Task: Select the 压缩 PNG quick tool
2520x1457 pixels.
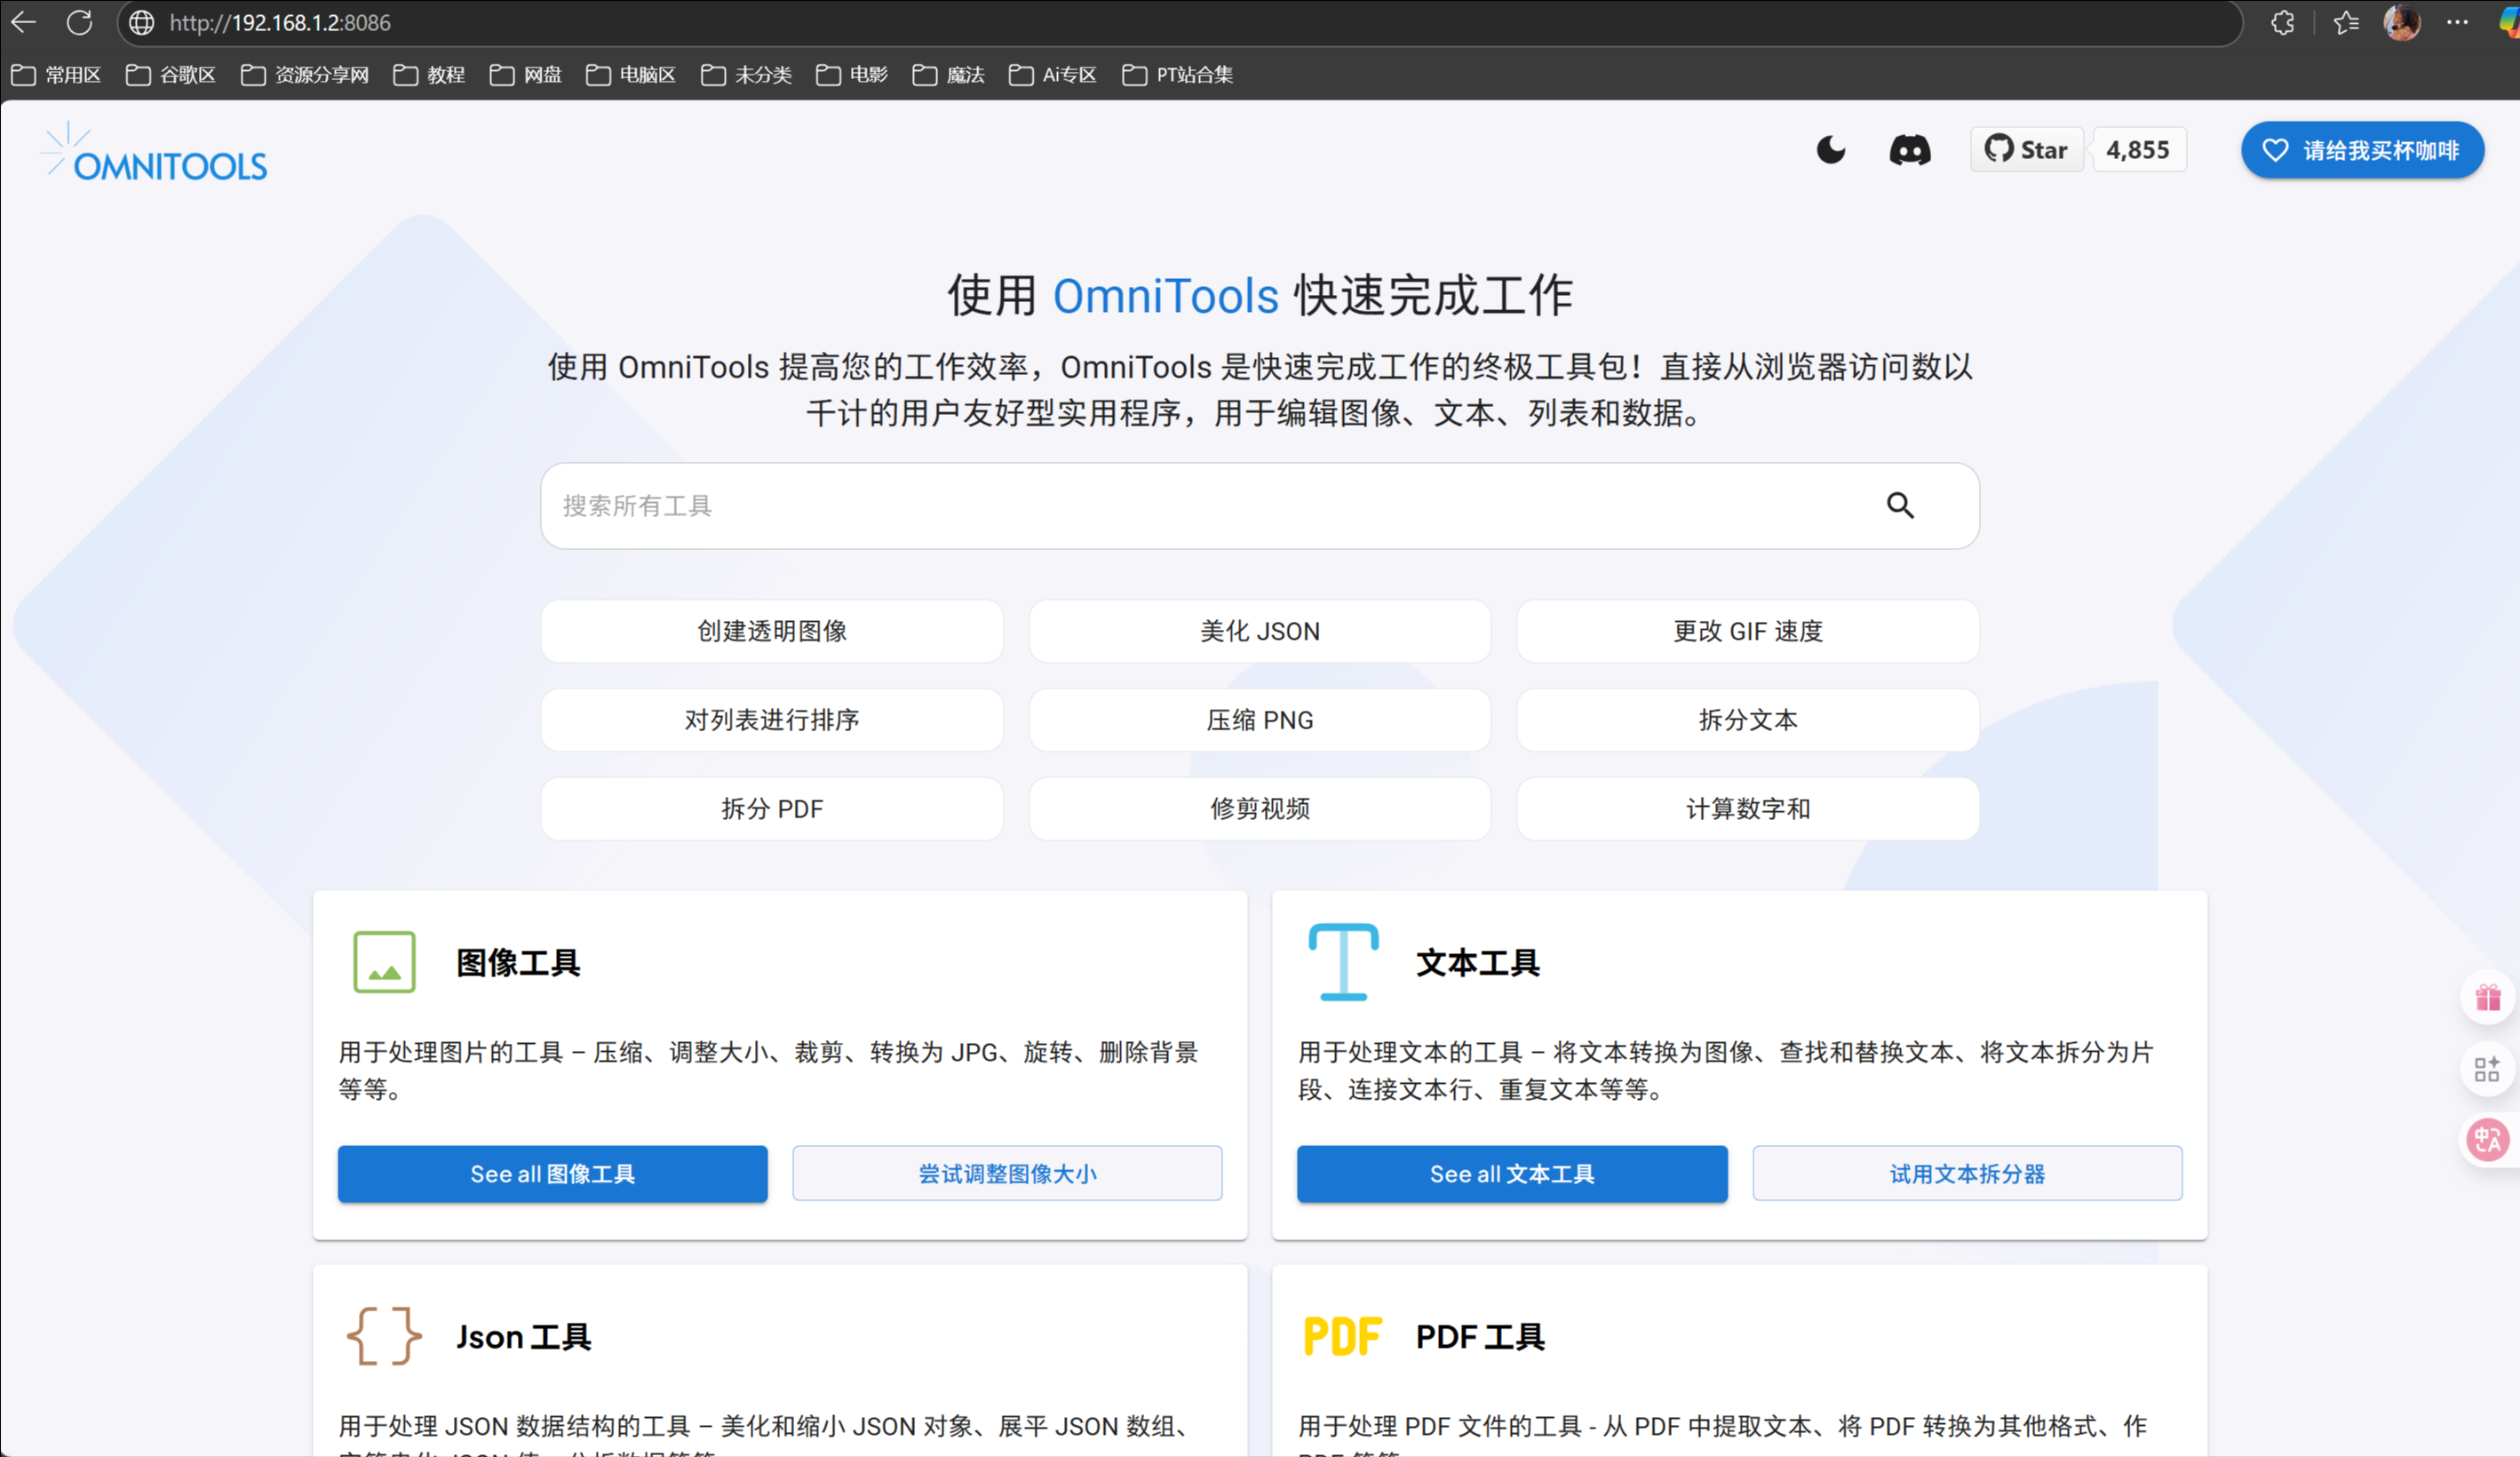Action: tap(1259, 720)
